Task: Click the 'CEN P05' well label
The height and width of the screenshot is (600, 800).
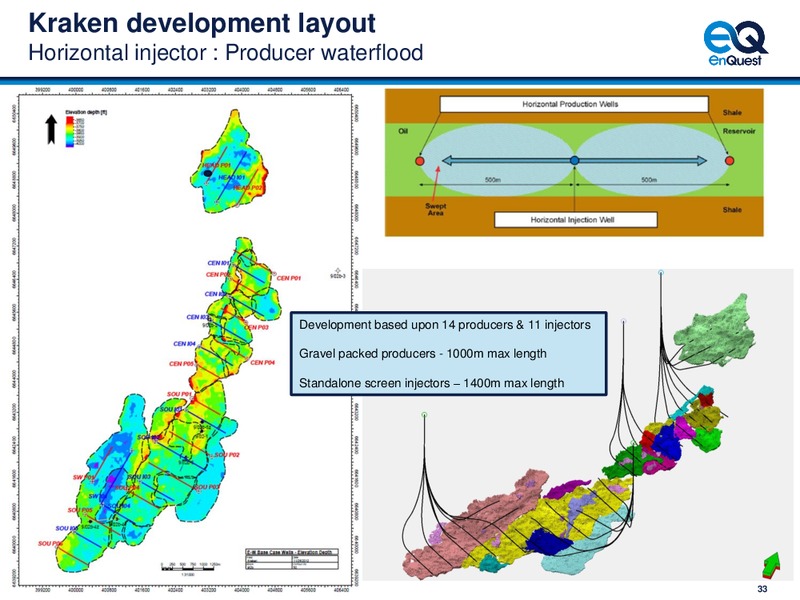Action: point(182,364)
